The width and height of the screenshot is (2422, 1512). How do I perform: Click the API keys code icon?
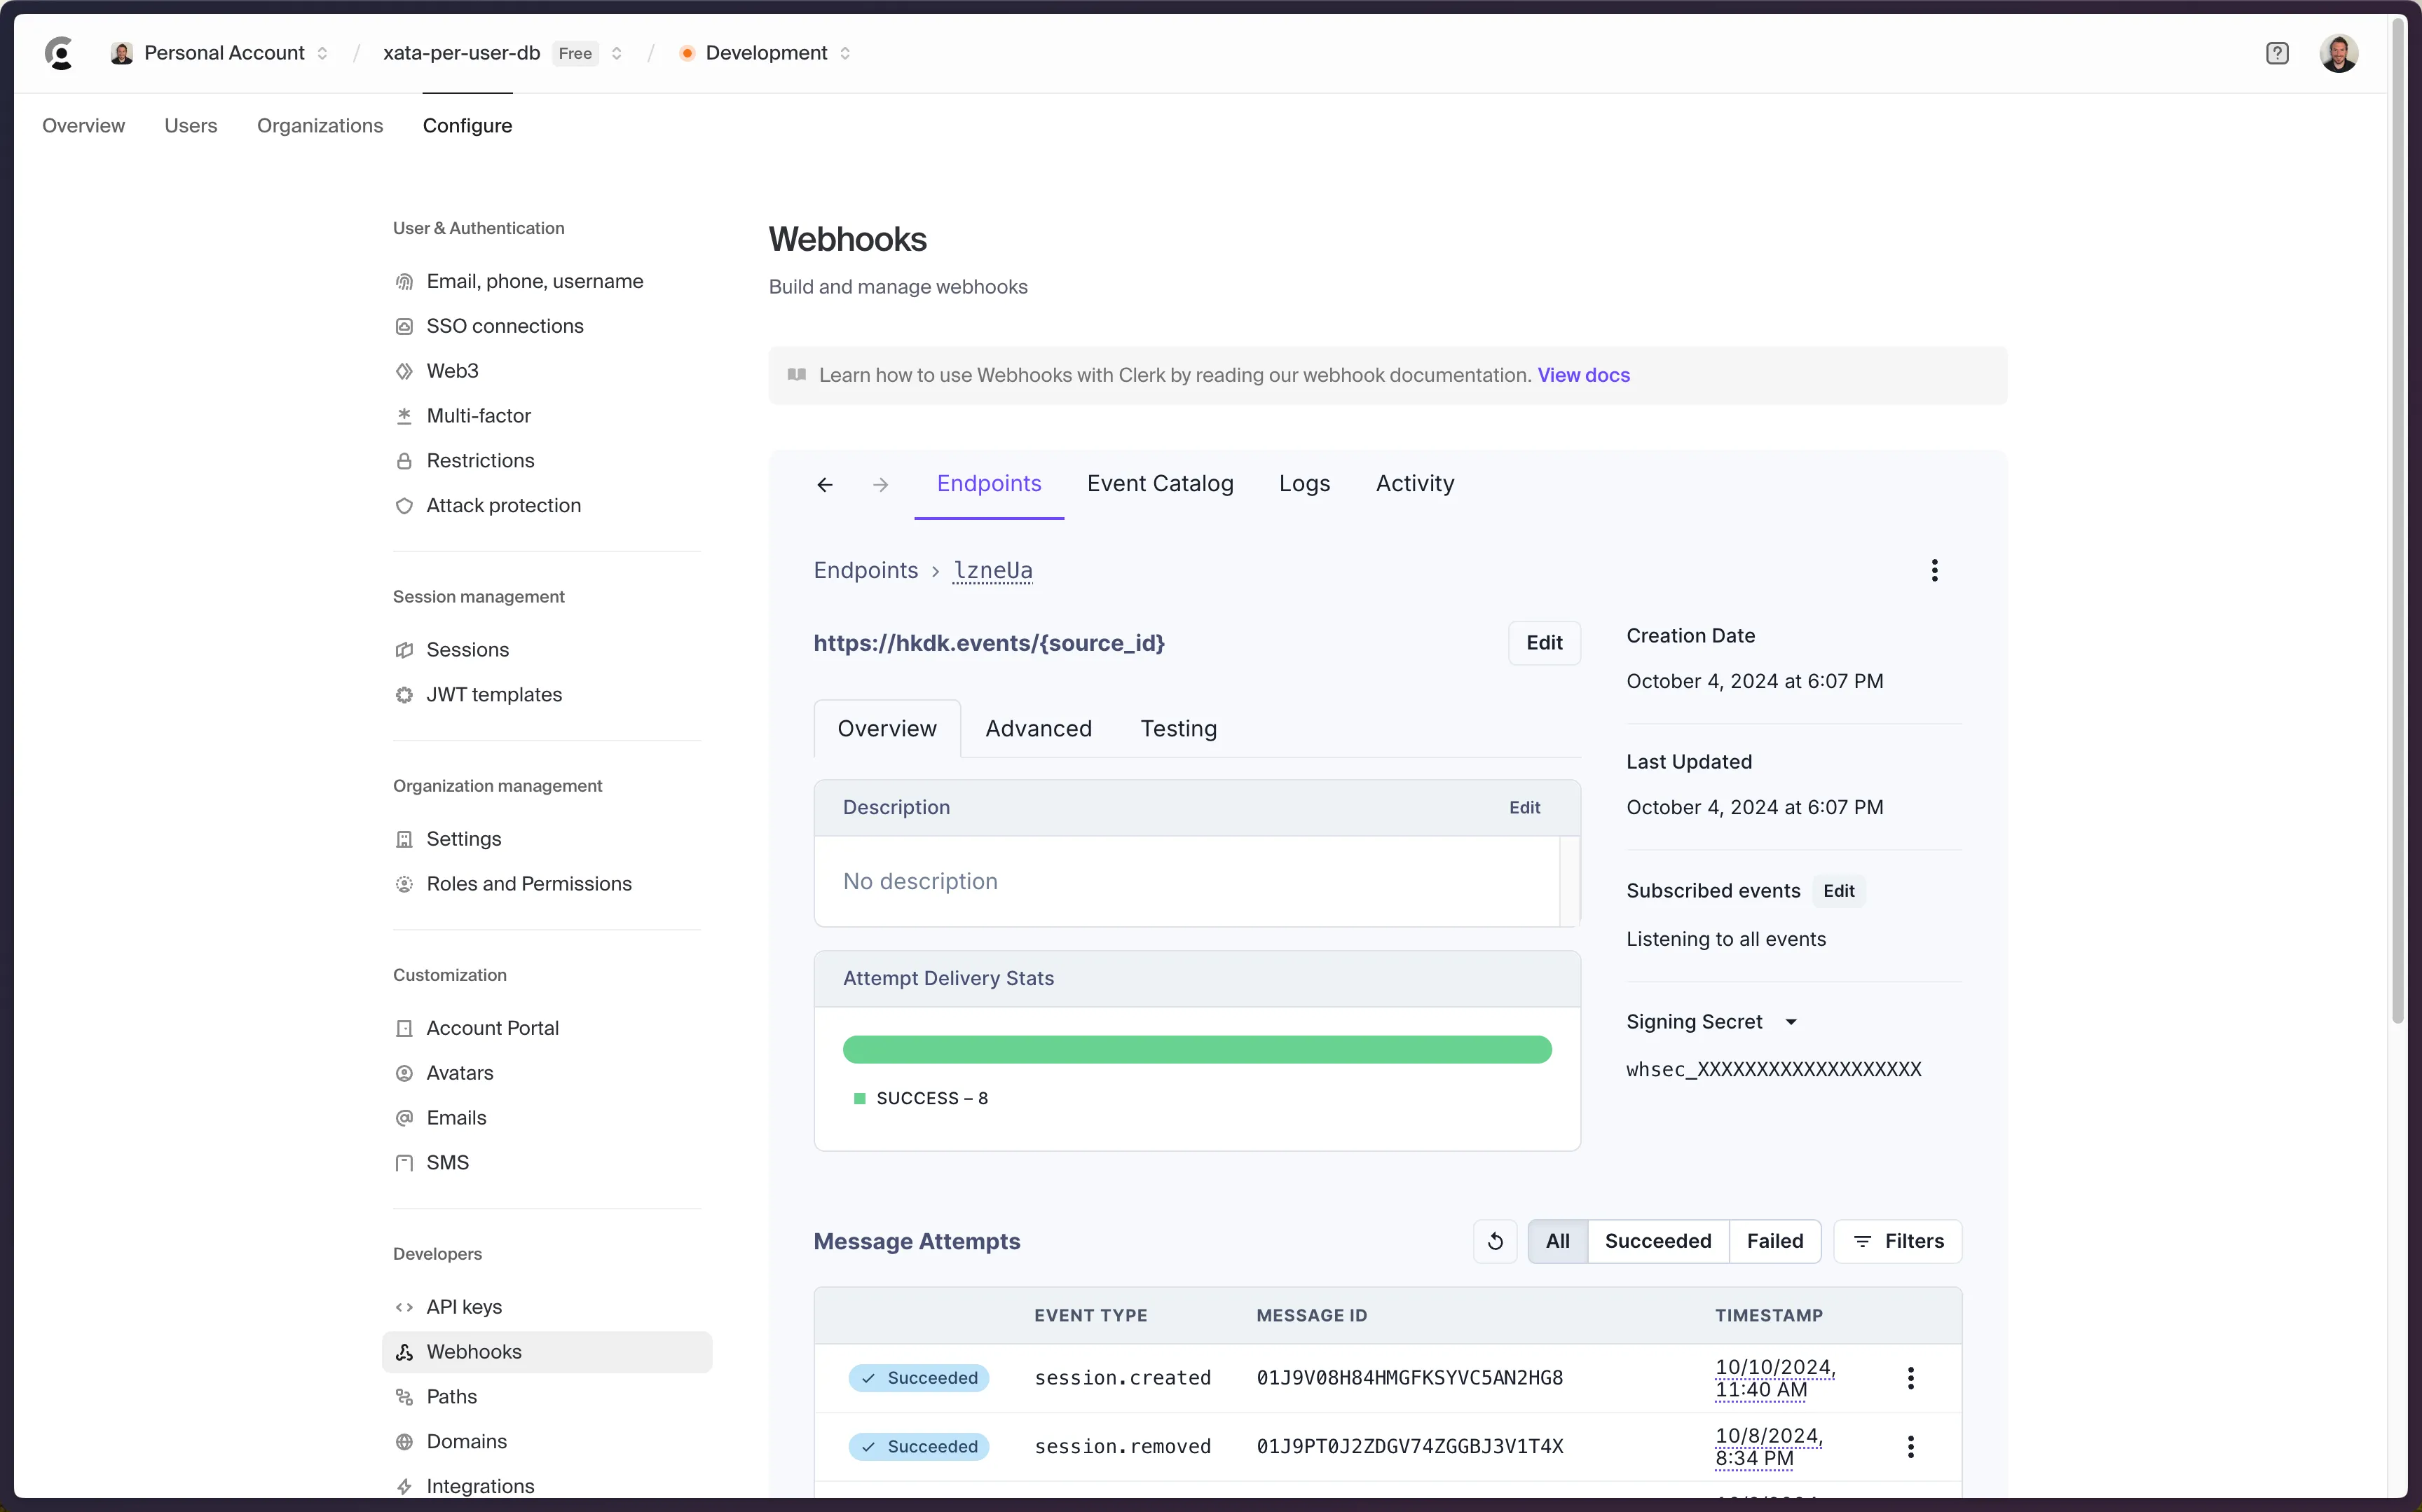point(404,1307)
